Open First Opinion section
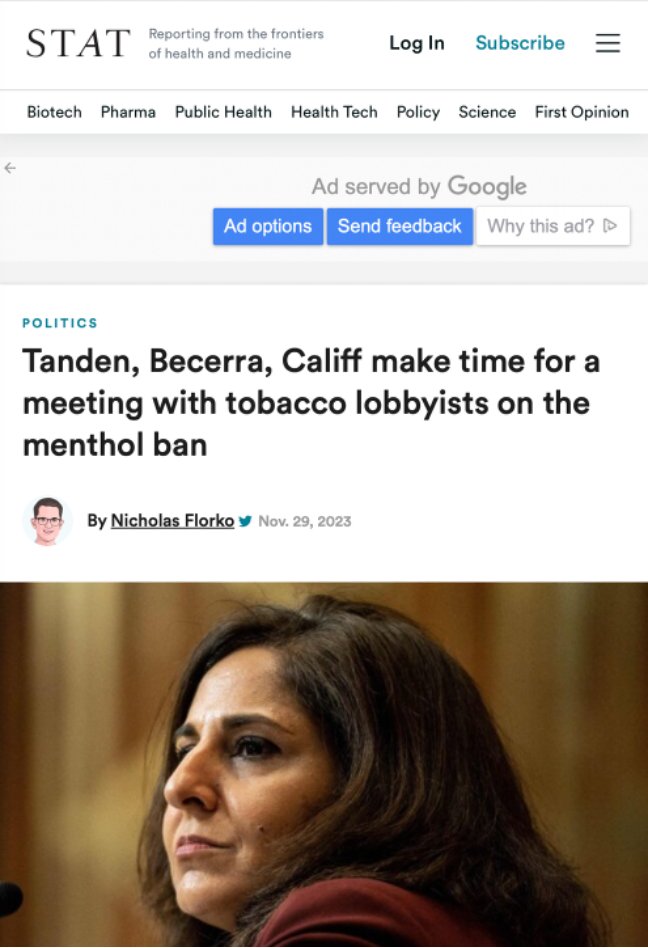Viewport: 648px width, 948px height. click(582, 112)
